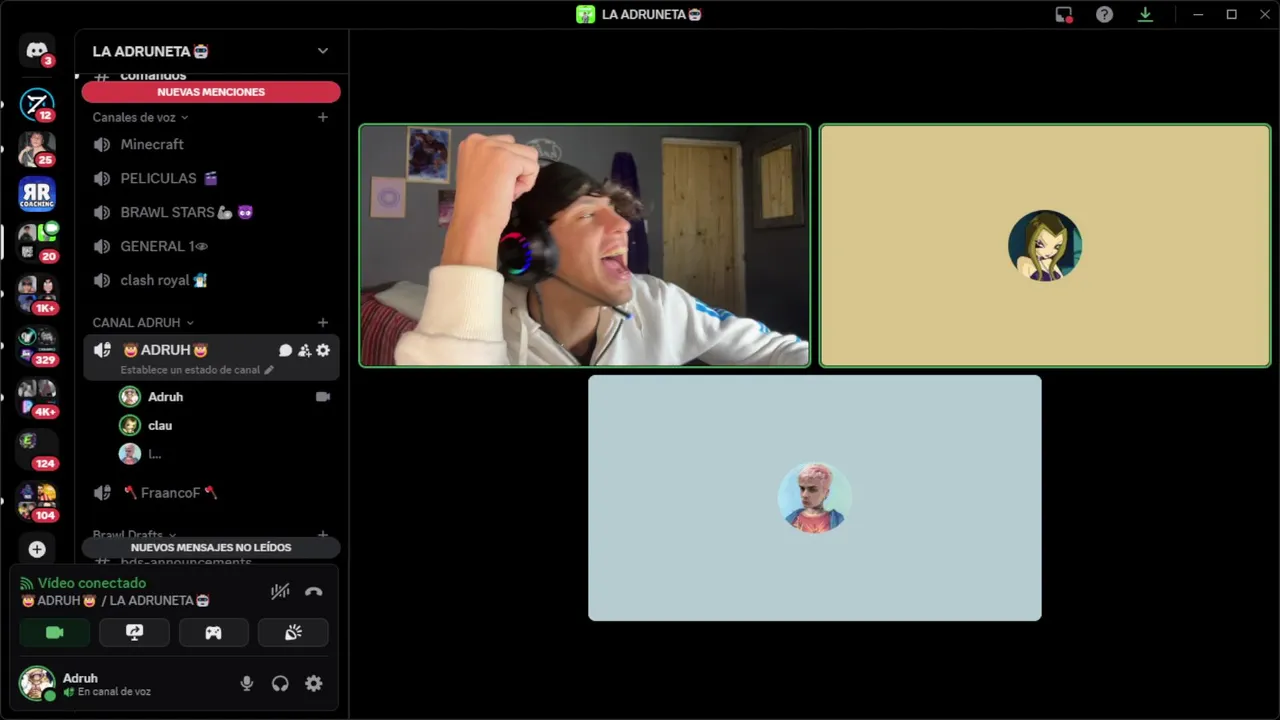The height and width of the screenshot is (720, 1280).
Task: Join the PELICULAS voice channel
Action: click(211, 178)
